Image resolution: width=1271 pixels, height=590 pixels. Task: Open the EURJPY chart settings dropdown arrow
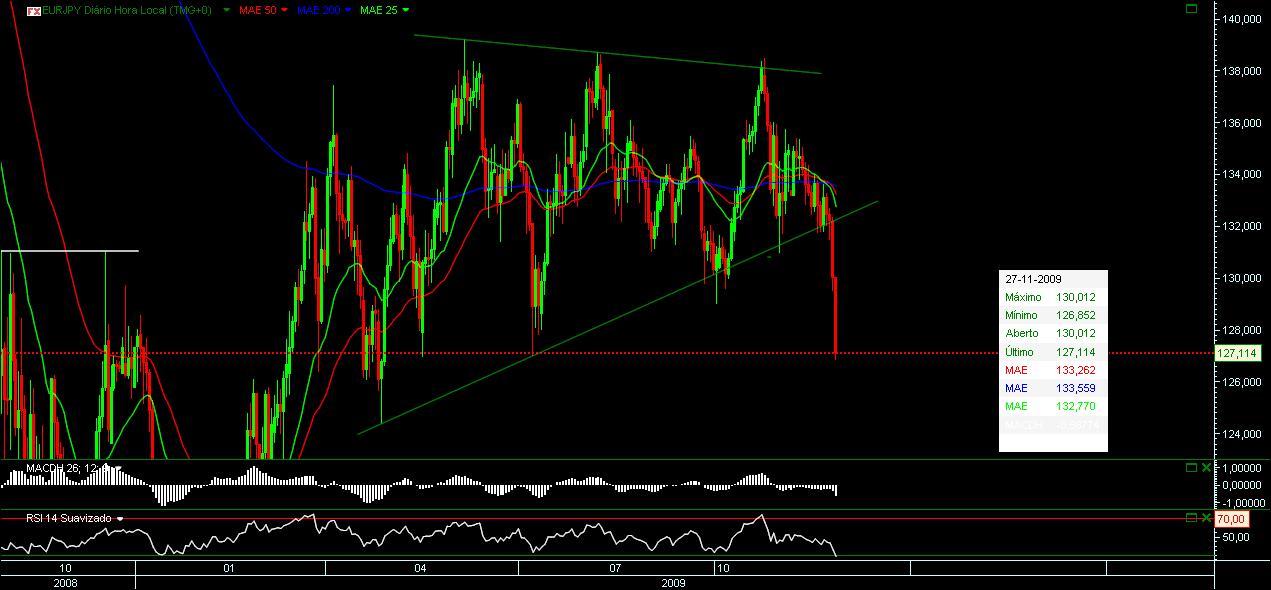[x=226, y=10]
